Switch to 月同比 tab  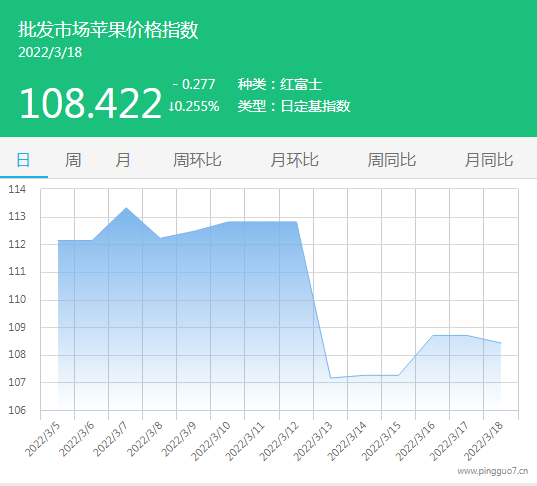tap(489, 160)
